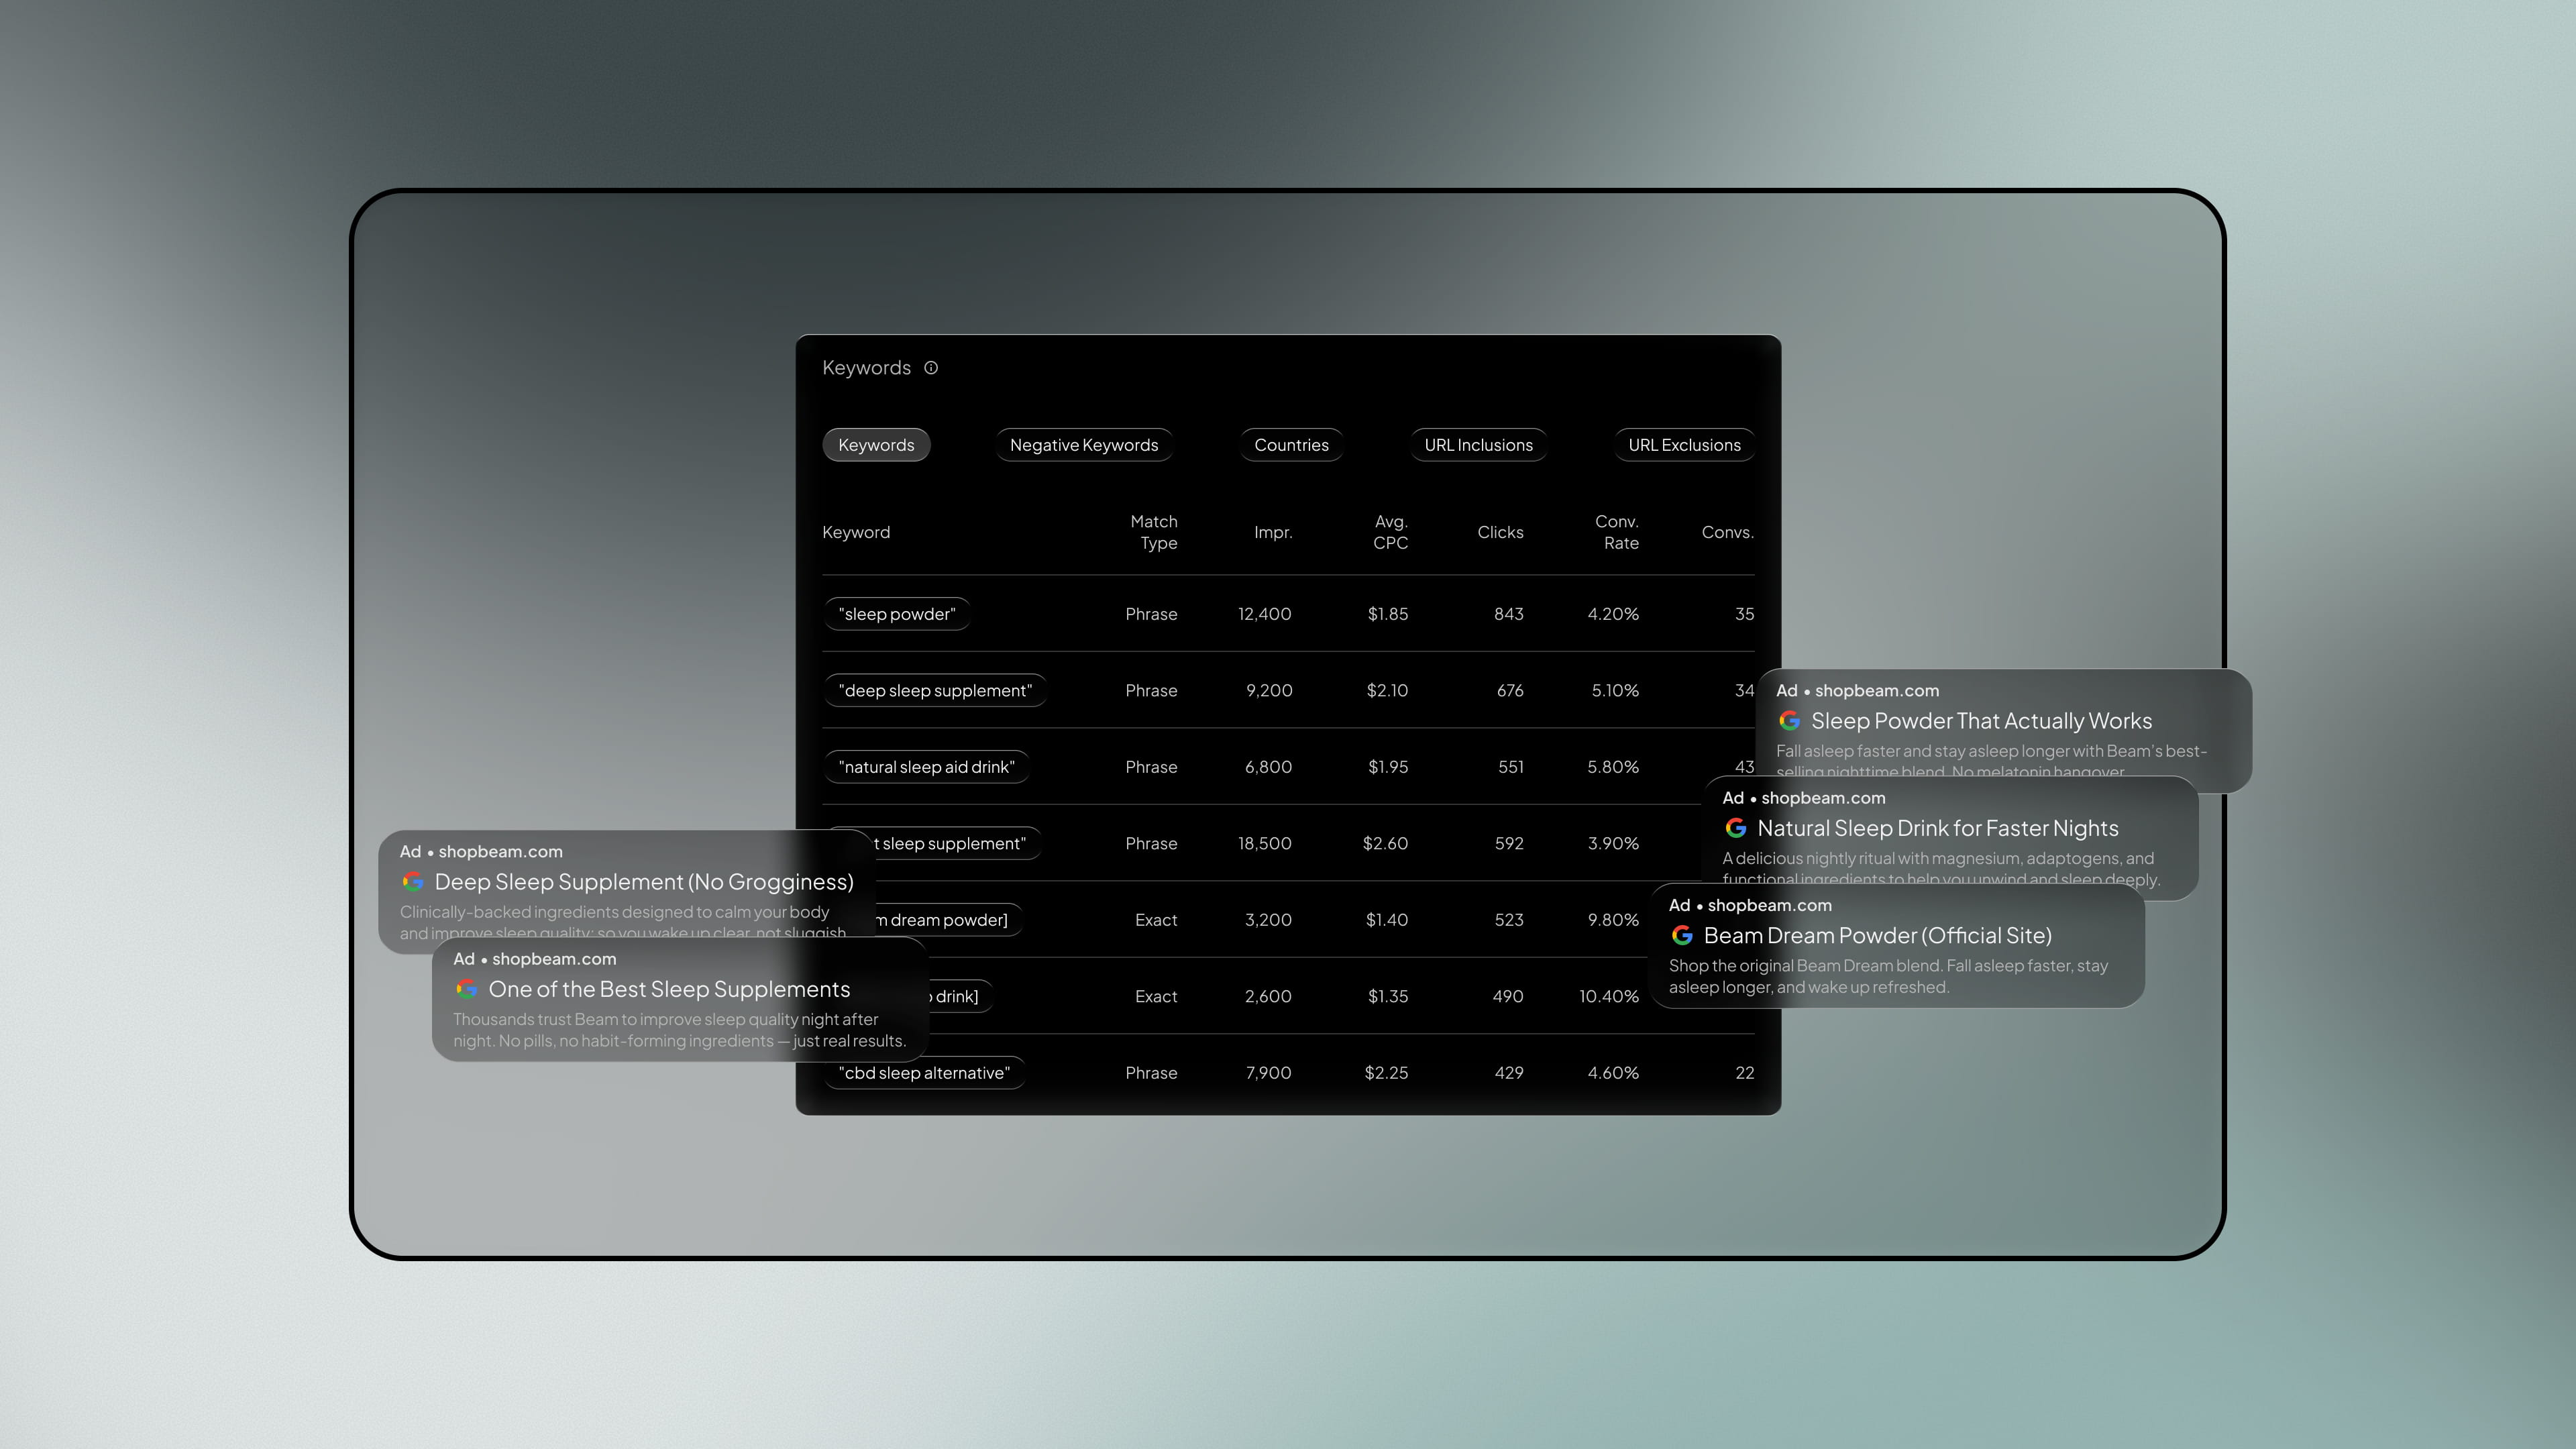2576x1449 pixels.
Task: Click the 9,200 impressions value
Action: (x=1269, y=691)
